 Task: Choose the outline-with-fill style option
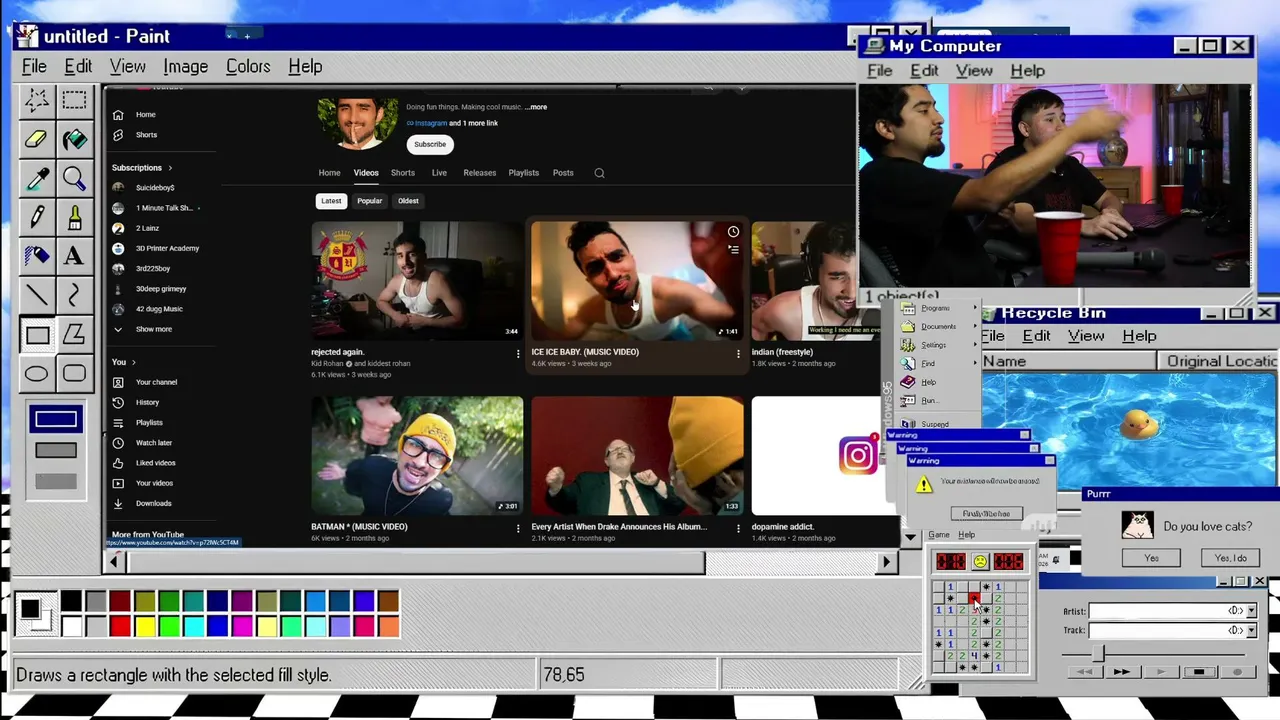pyautogui.click(x=56, y=451)
